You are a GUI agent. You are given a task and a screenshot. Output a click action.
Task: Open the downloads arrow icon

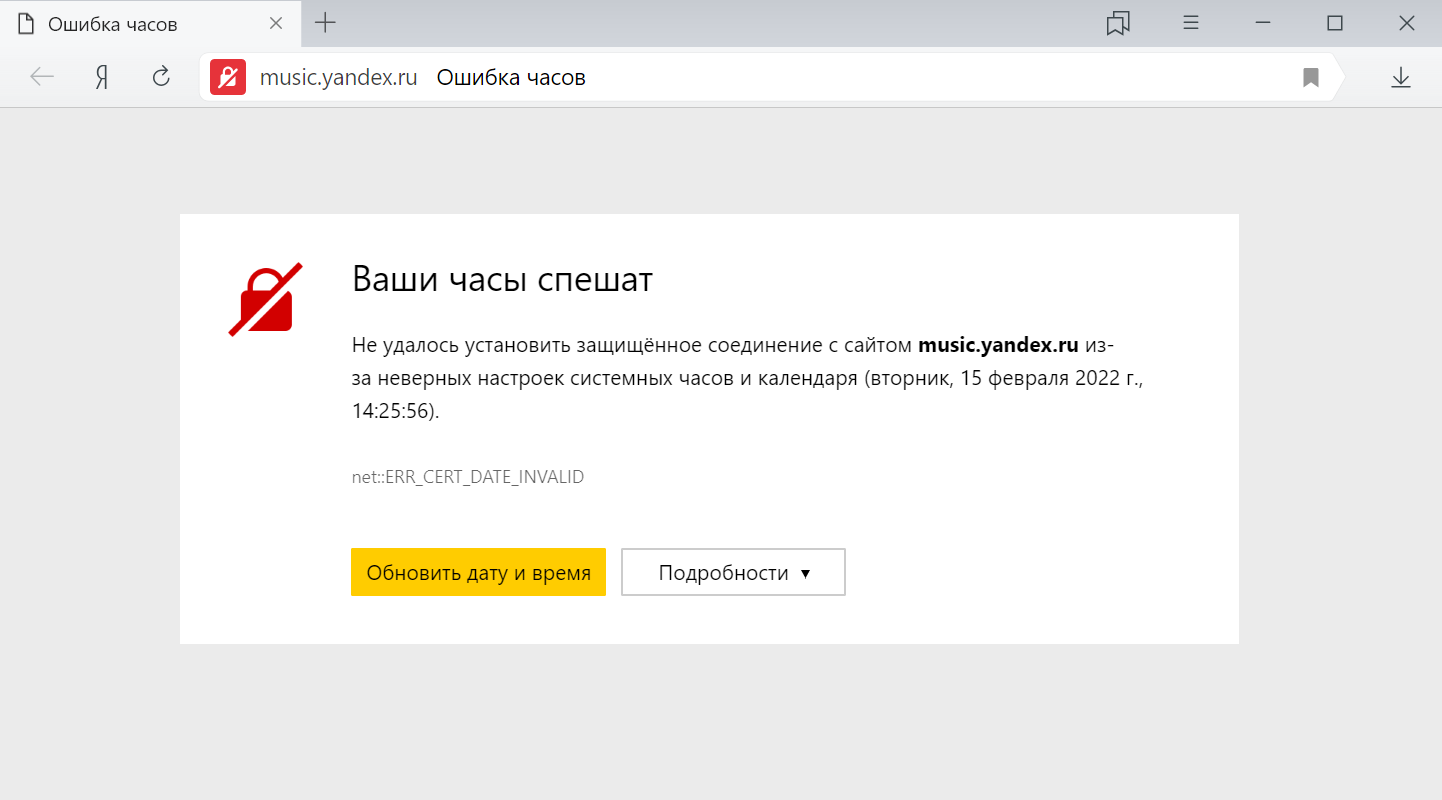point(1401,77)
